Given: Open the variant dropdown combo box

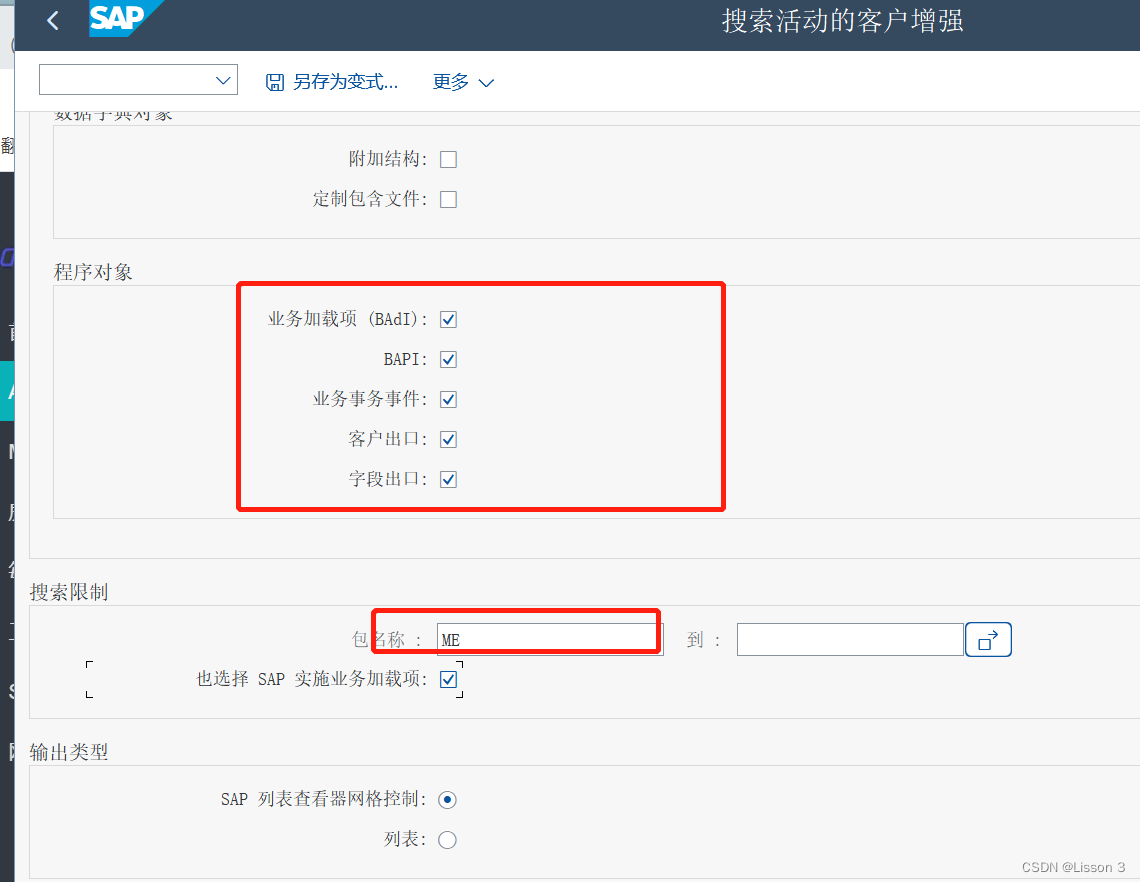Looking at the screenshot, I should pyautogui.click(x=138, y=80).
